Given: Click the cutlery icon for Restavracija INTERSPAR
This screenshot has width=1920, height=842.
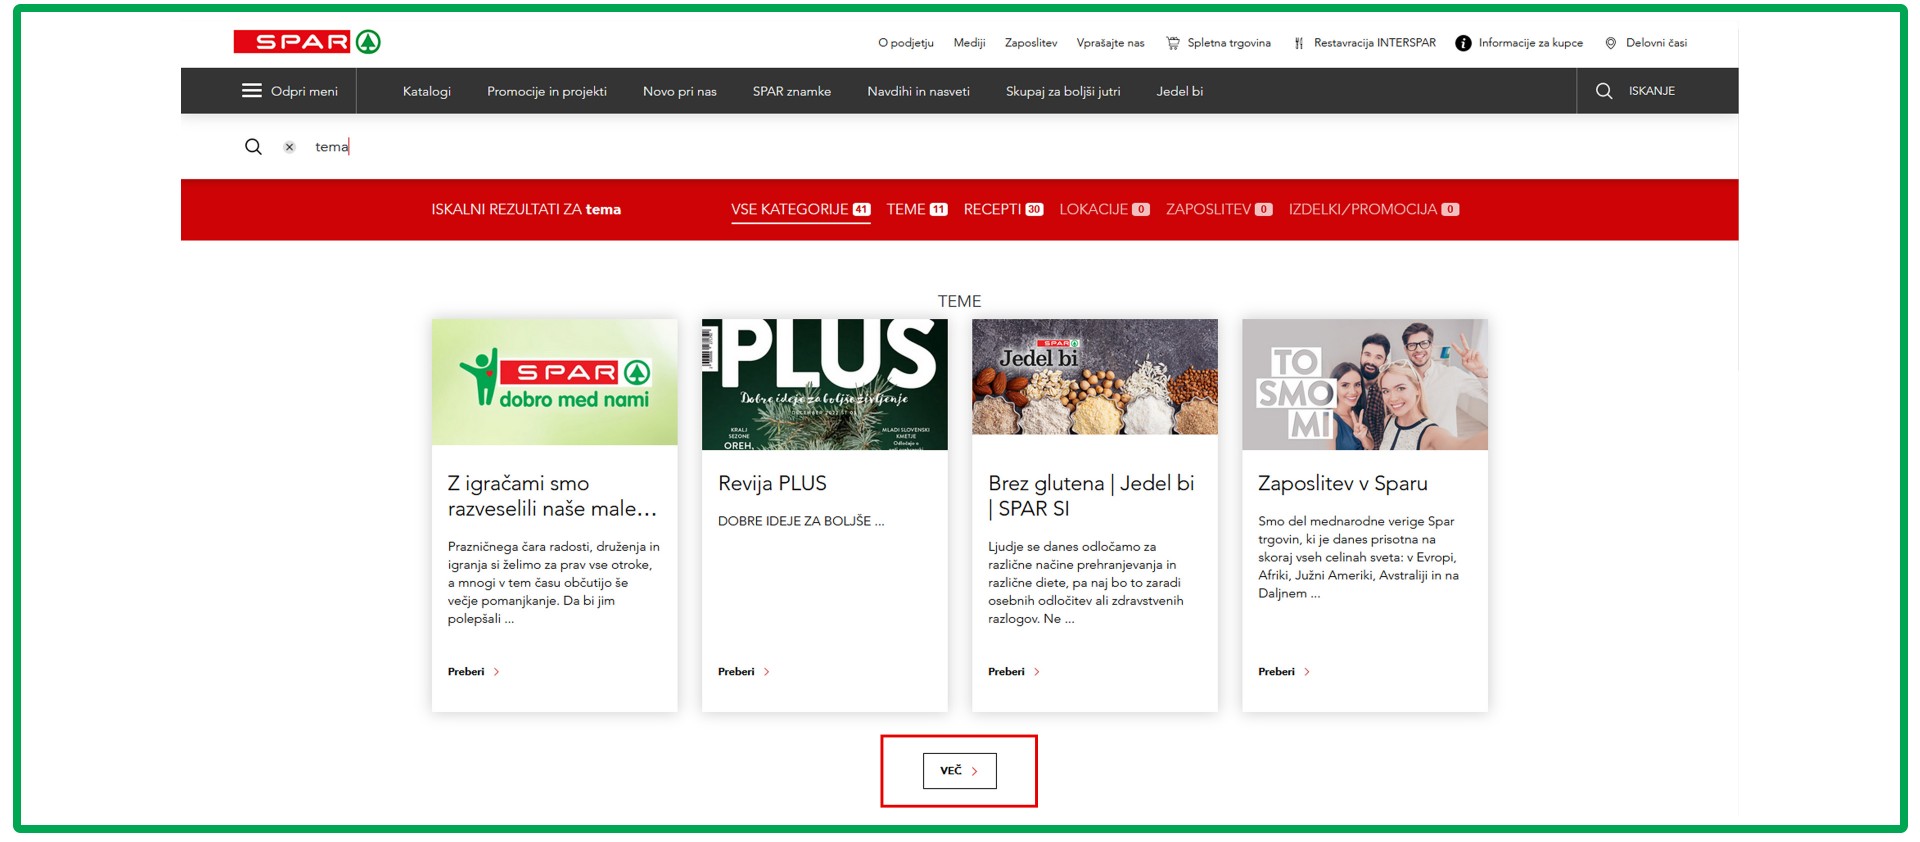Looking at the screenshot, I should 1299,43.
